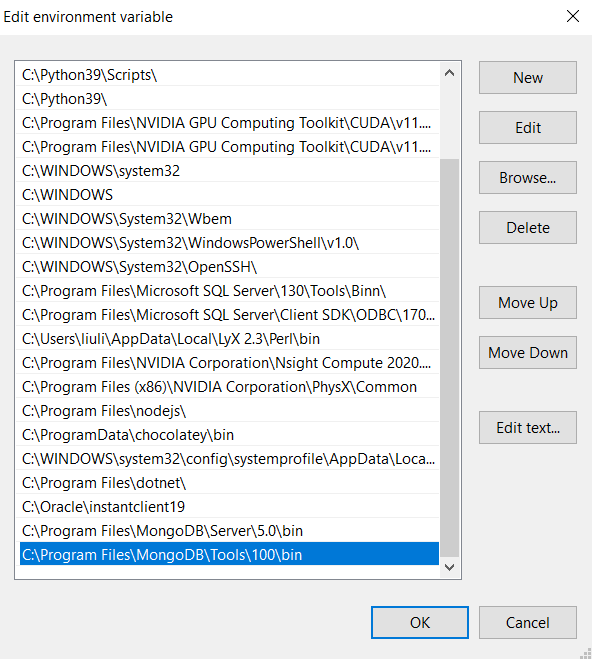592x659 pixels.
Task: Click the New button
Action: 528,78
